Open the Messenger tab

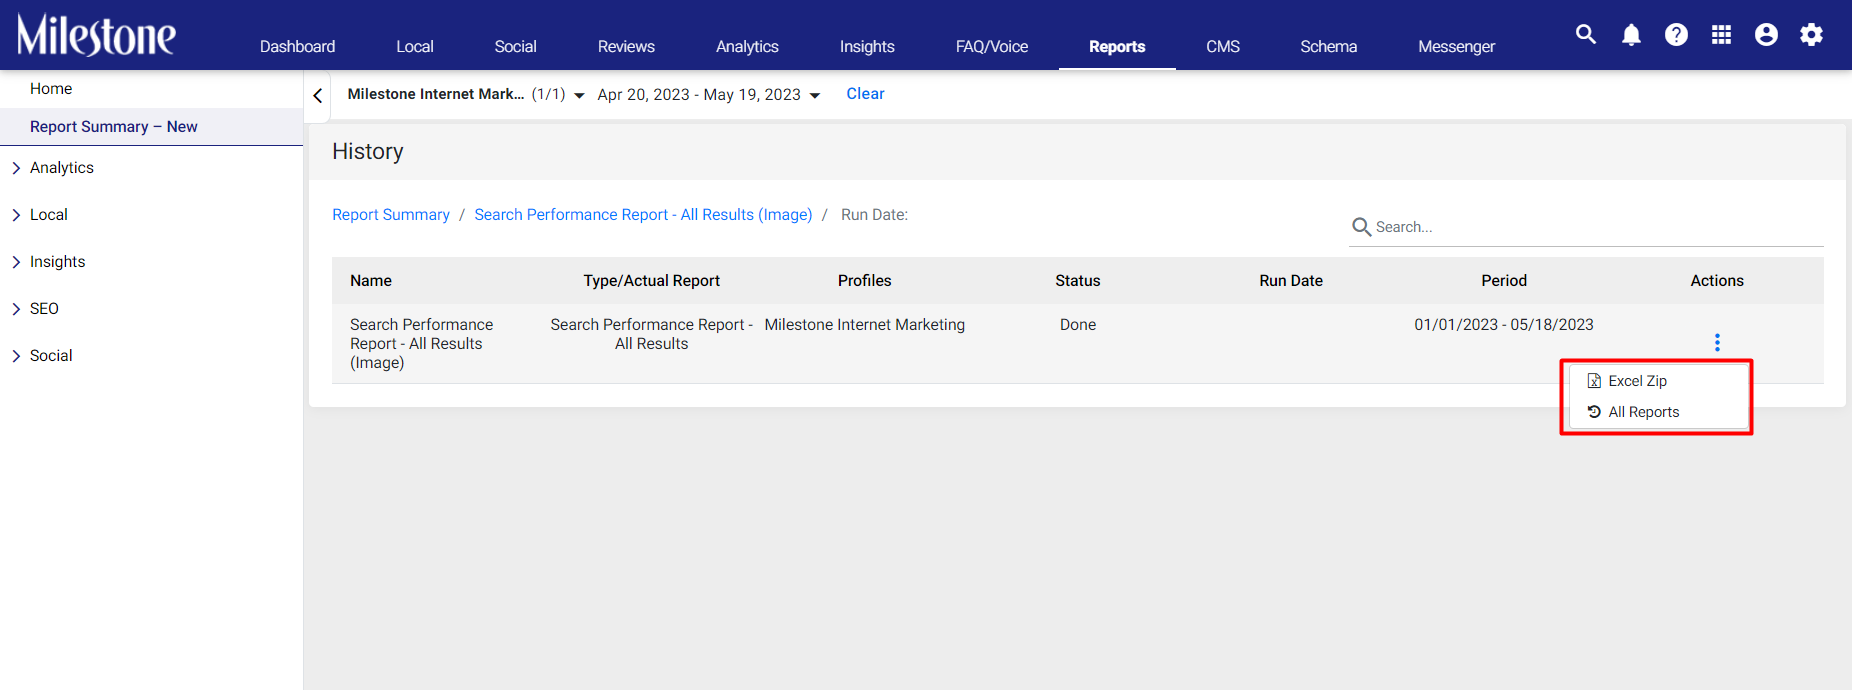point(1456,46)
